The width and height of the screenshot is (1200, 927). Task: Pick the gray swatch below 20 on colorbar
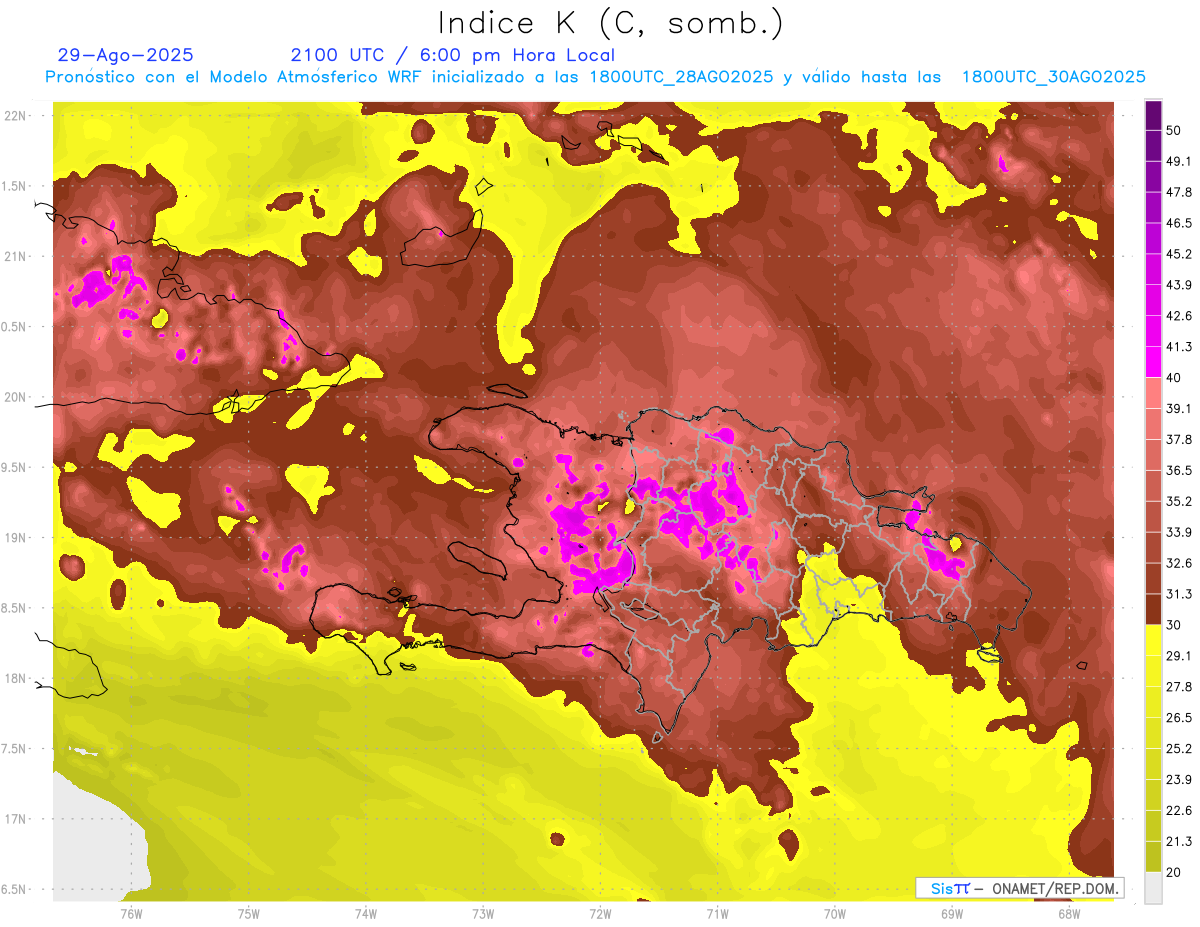(x=1153, y=887)
